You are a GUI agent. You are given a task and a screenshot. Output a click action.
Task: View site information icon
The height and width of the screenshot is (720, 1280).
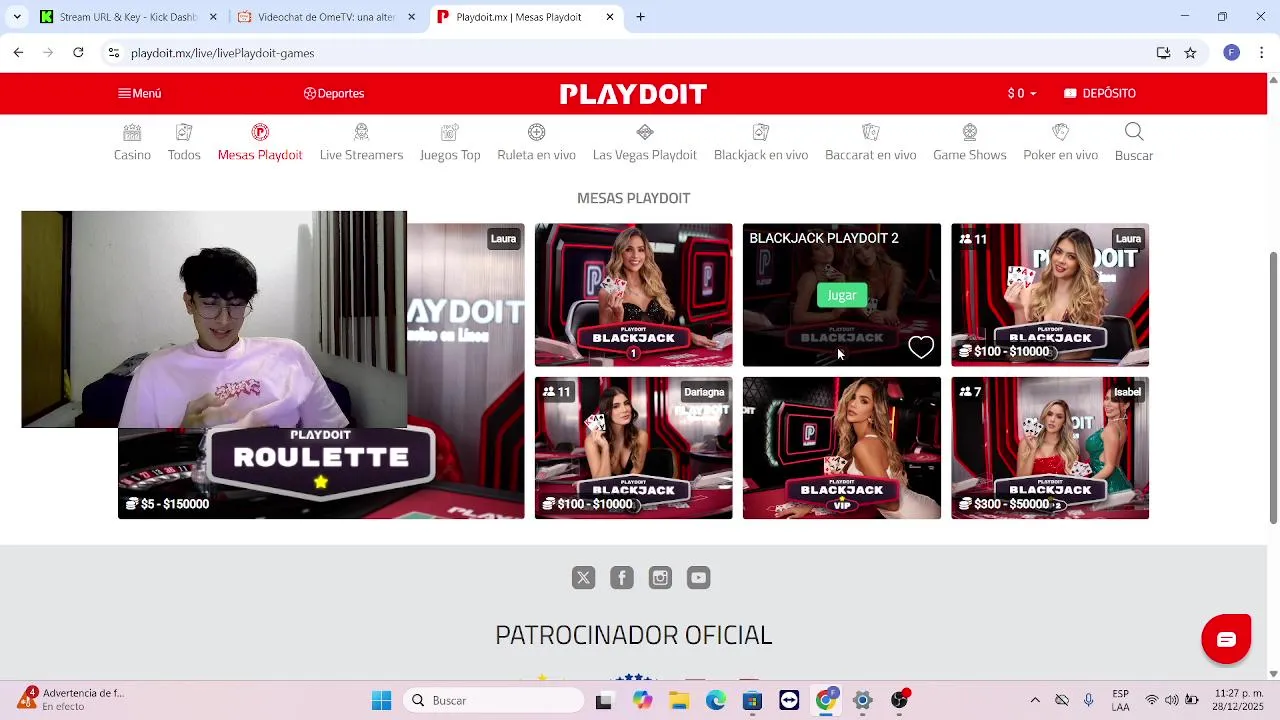point(114,53)
